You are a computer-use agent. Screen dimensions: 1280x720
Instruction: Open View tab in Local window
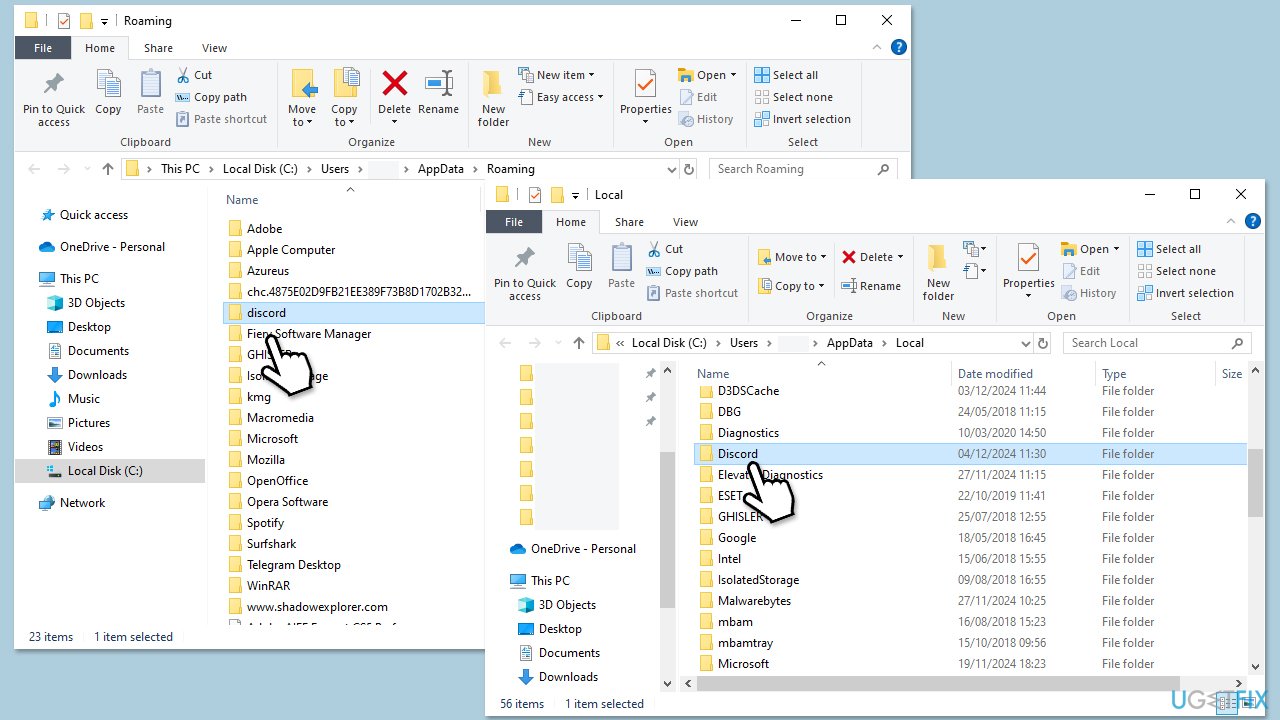tap(685, 222)
